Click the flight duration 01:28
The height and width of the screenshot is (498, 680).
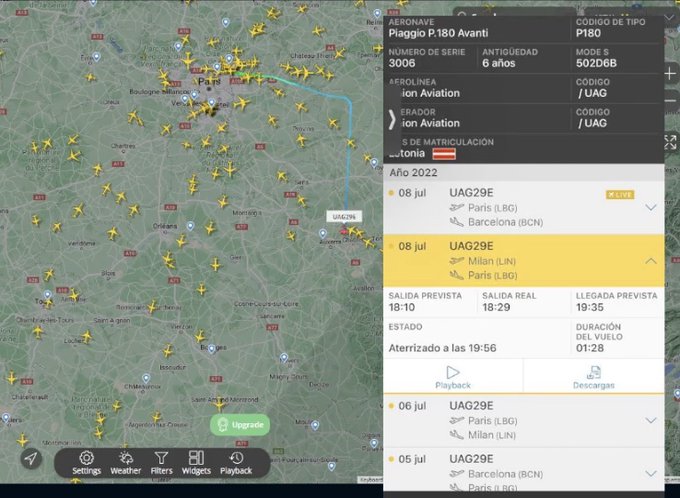click(x=590, y=348)
